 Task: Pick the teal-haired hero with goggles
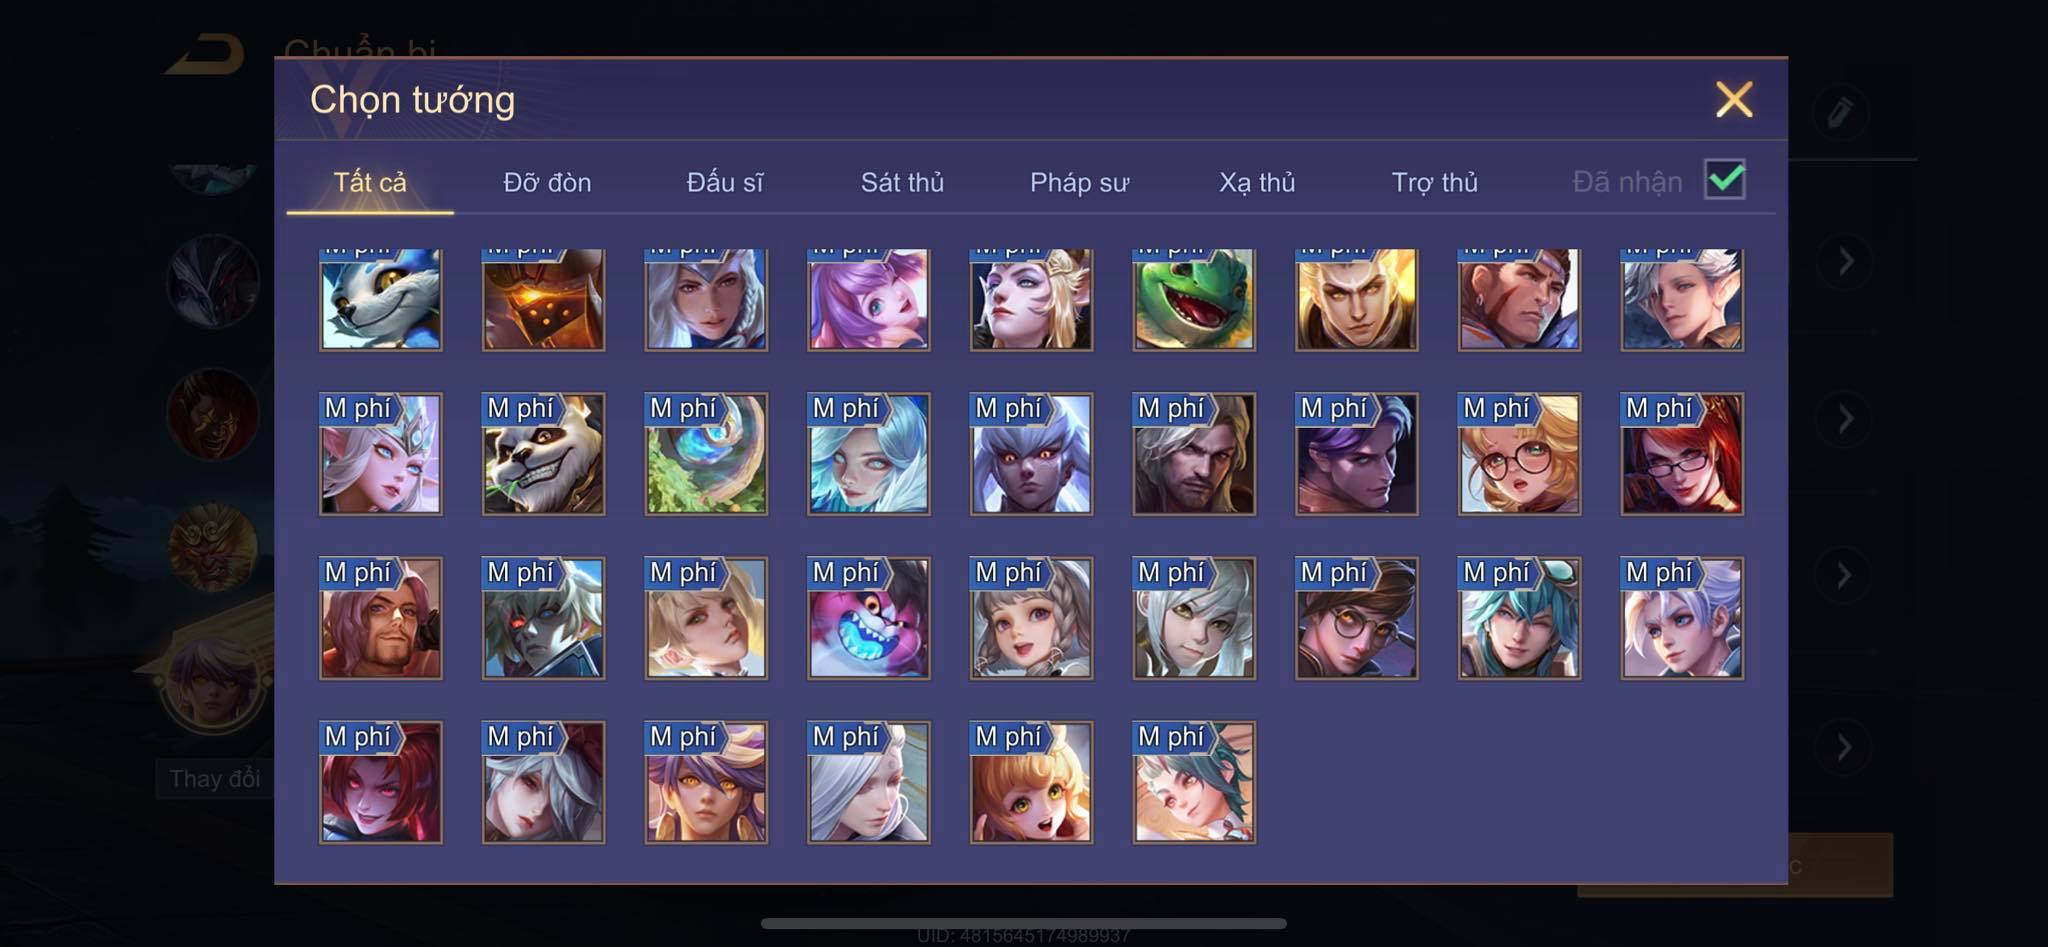click(1519, 618)
